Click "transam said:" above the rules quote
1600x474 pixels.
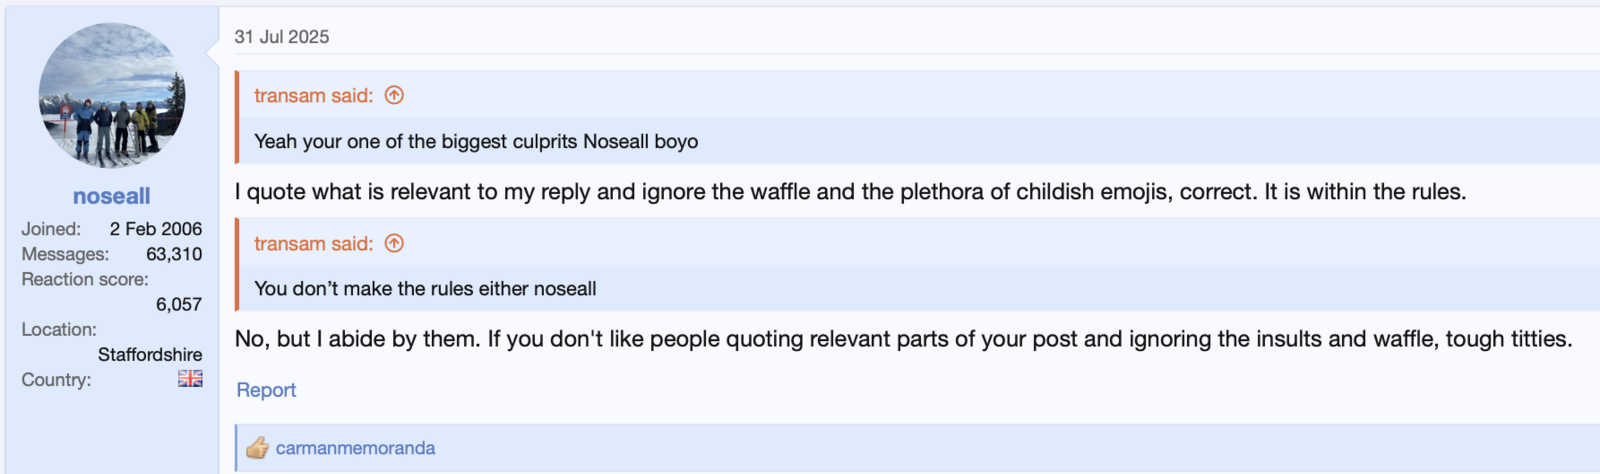(313, 243)
